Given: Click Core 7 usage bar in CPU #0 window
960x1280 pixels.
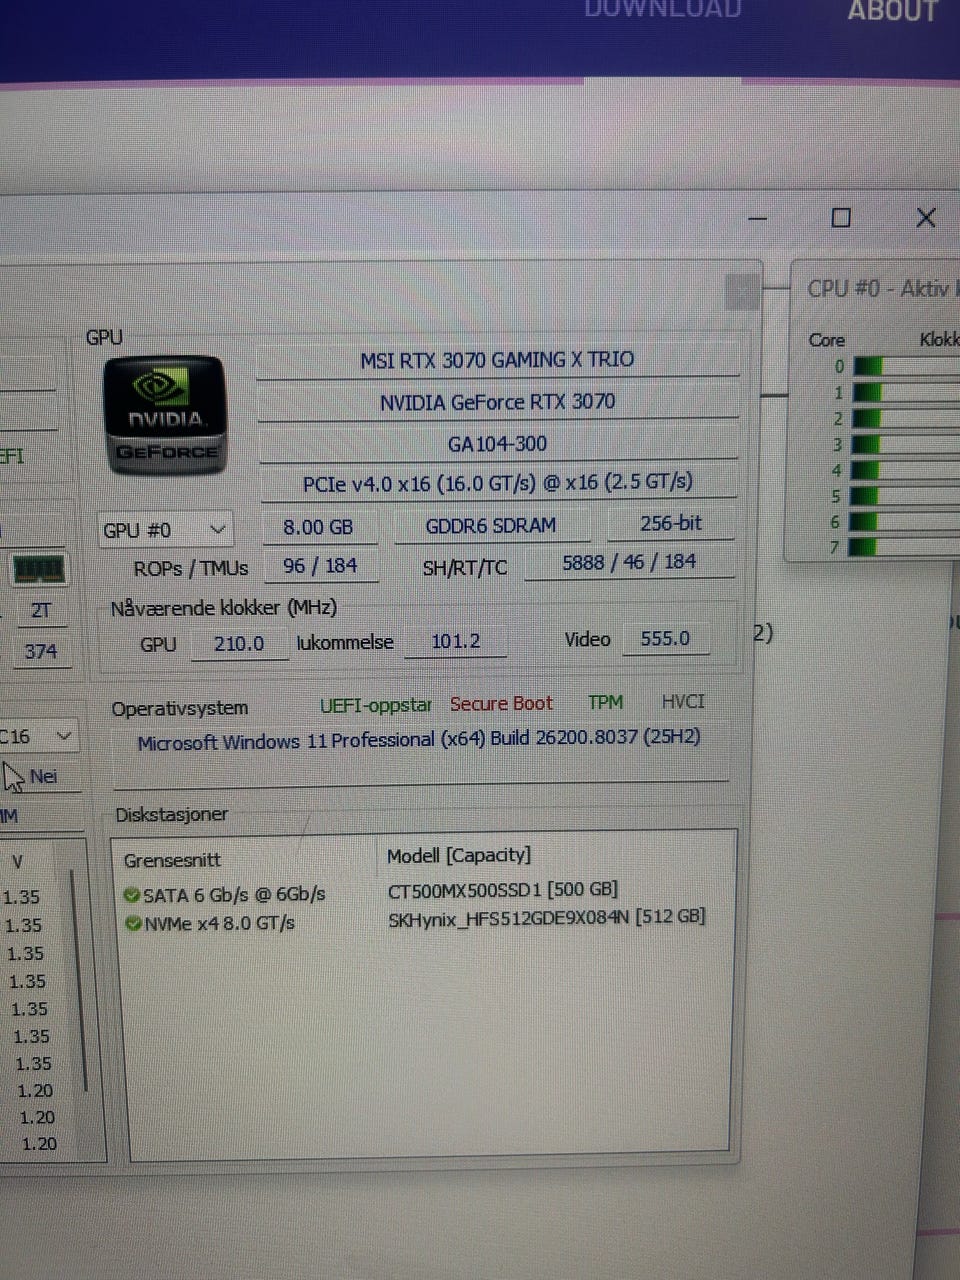Looking at the screenshot, I should [906, 547].
